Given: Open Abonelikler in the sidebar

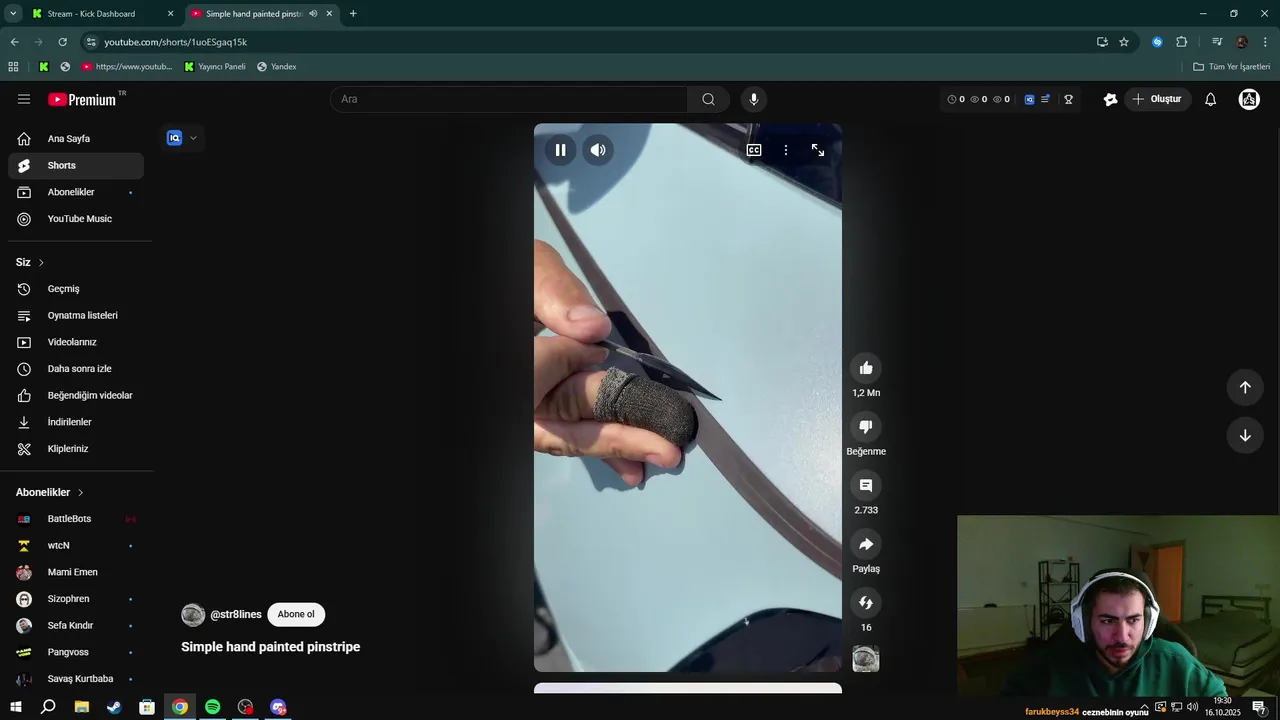Looking at the screenshot, I should pyautogui.click(x=76, y=192).
